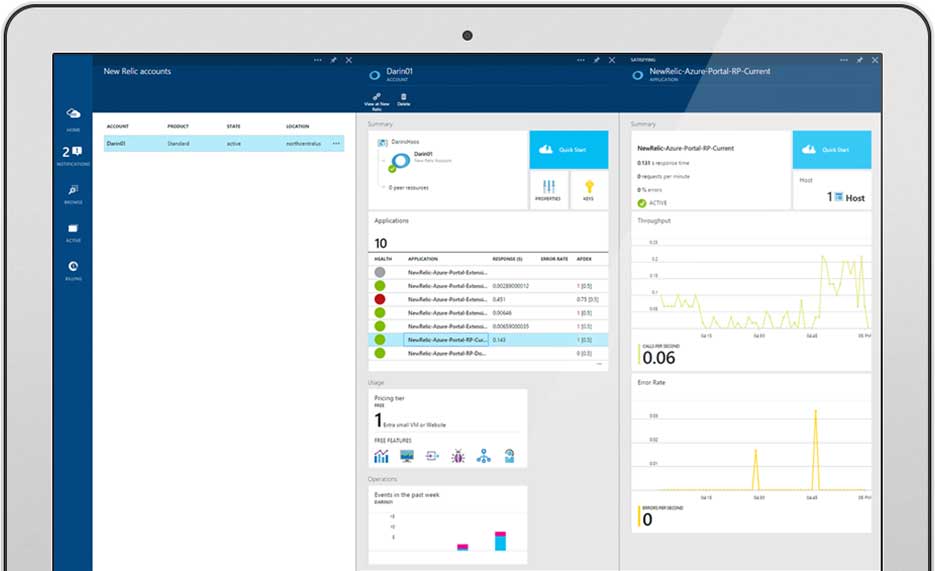Click the APDEX column header

pyautogui.click(x=584, y=259)
